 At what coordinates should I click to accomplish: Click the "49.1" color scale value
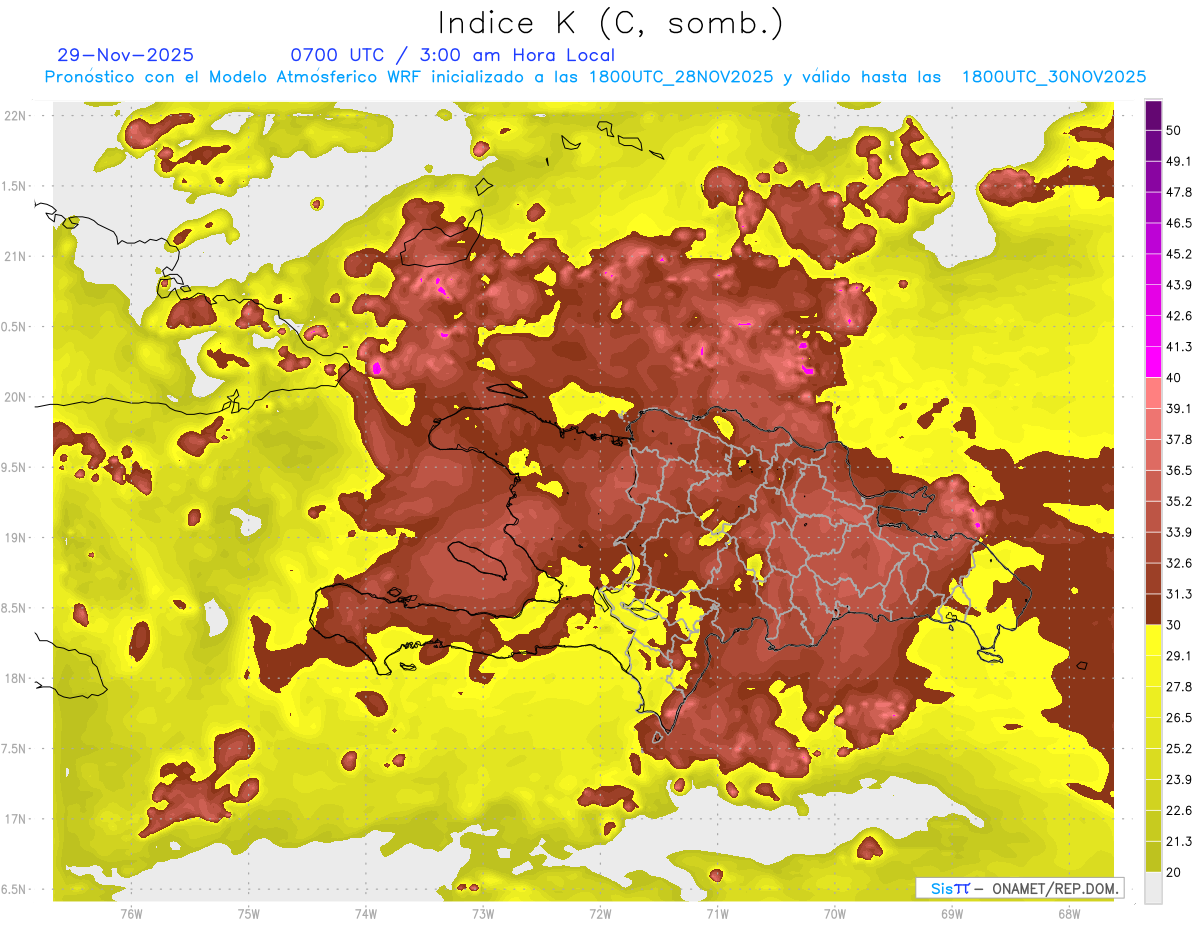[x=1178, y=161]
